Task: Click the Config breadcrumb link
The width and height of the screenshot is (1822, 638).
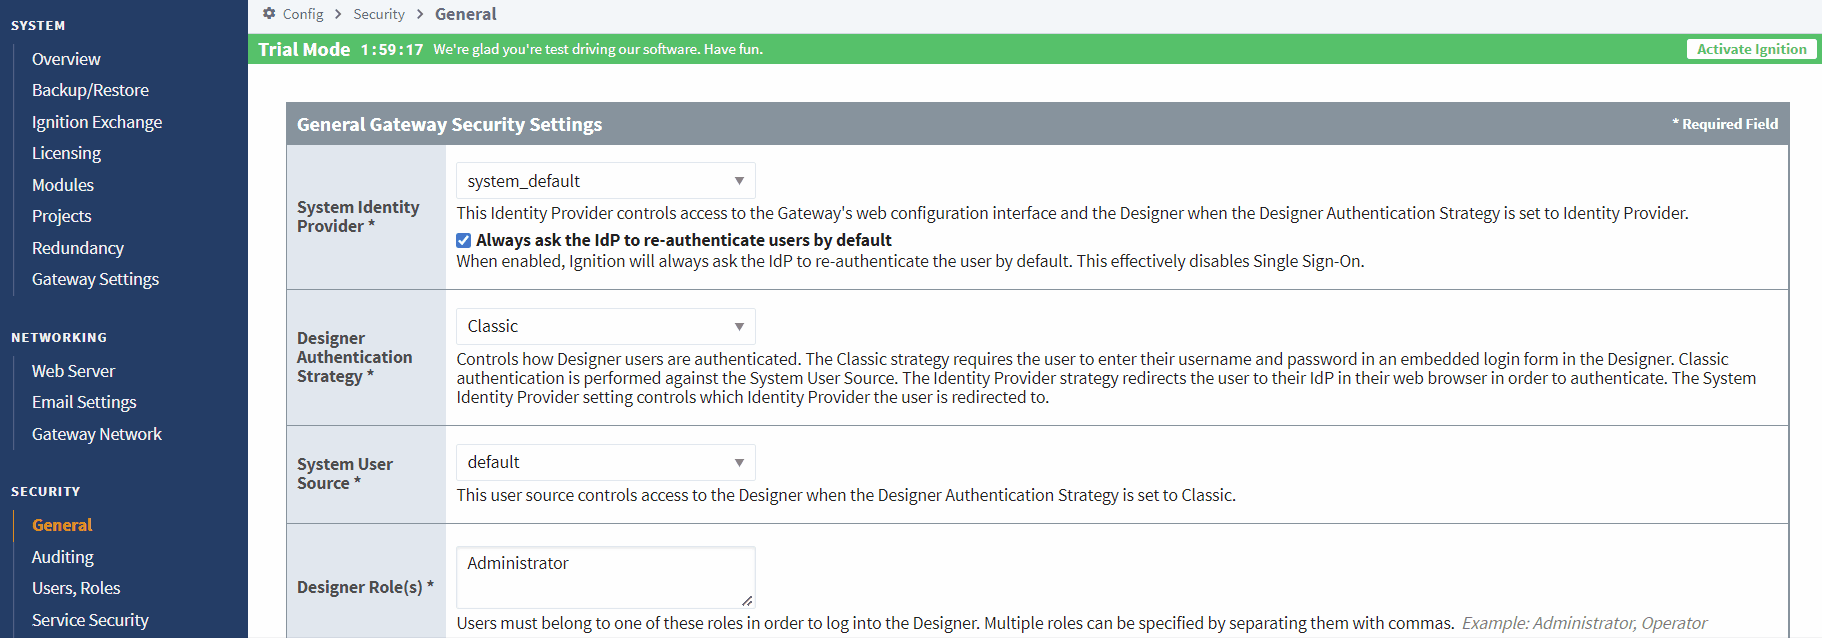Action: point(303,14)
